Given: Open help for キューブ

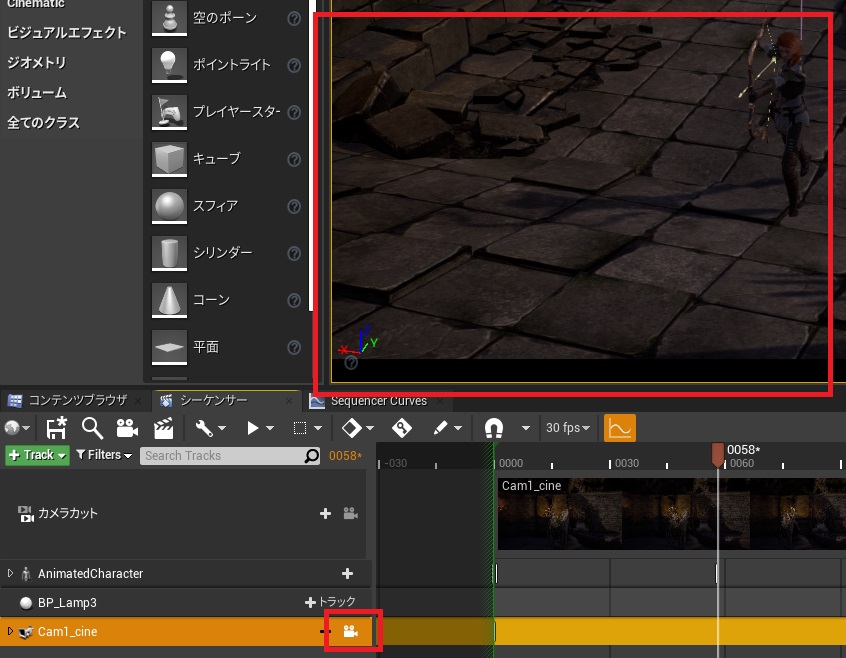Looking at the screenshot, I should pyautogui.click(x=294, y=159).
